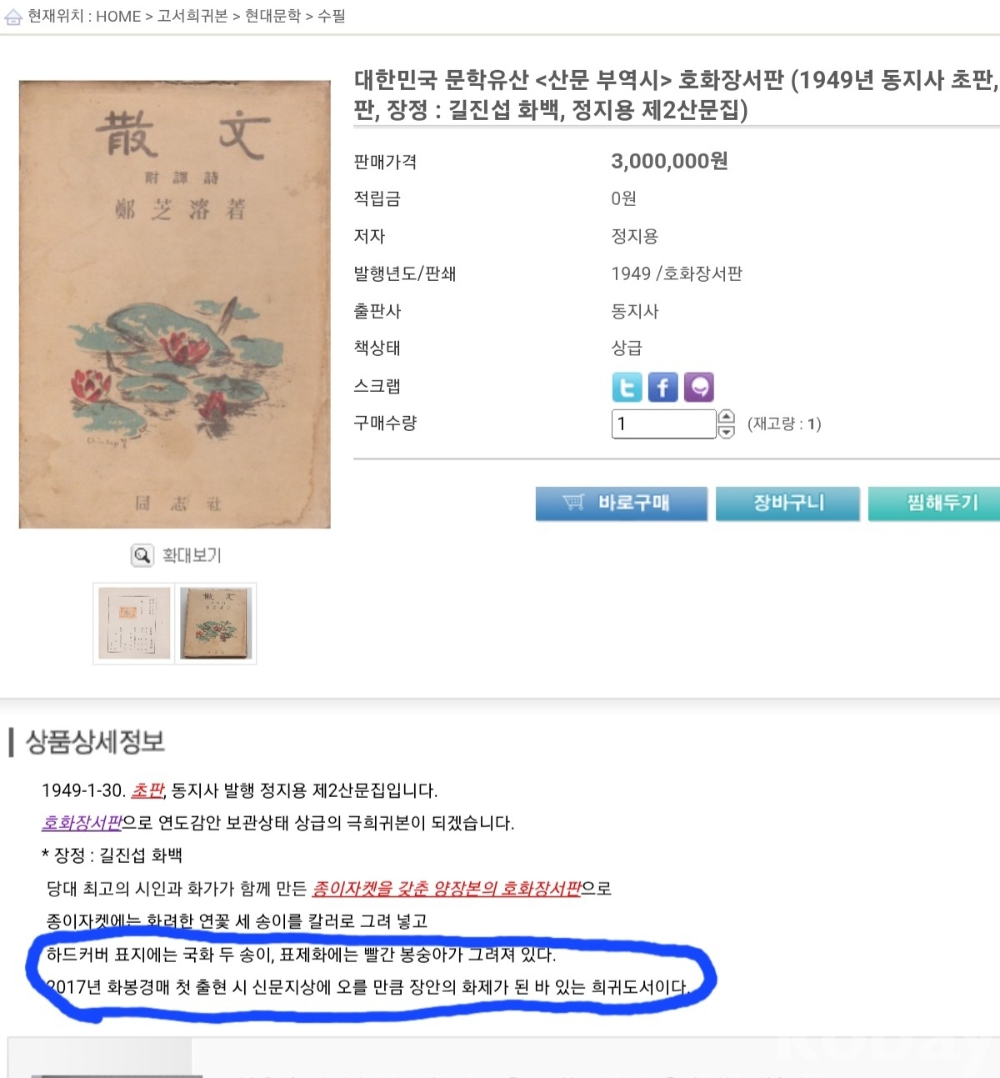
Task: Go to HOME in the breadcrumb
Action: (118, 17)
